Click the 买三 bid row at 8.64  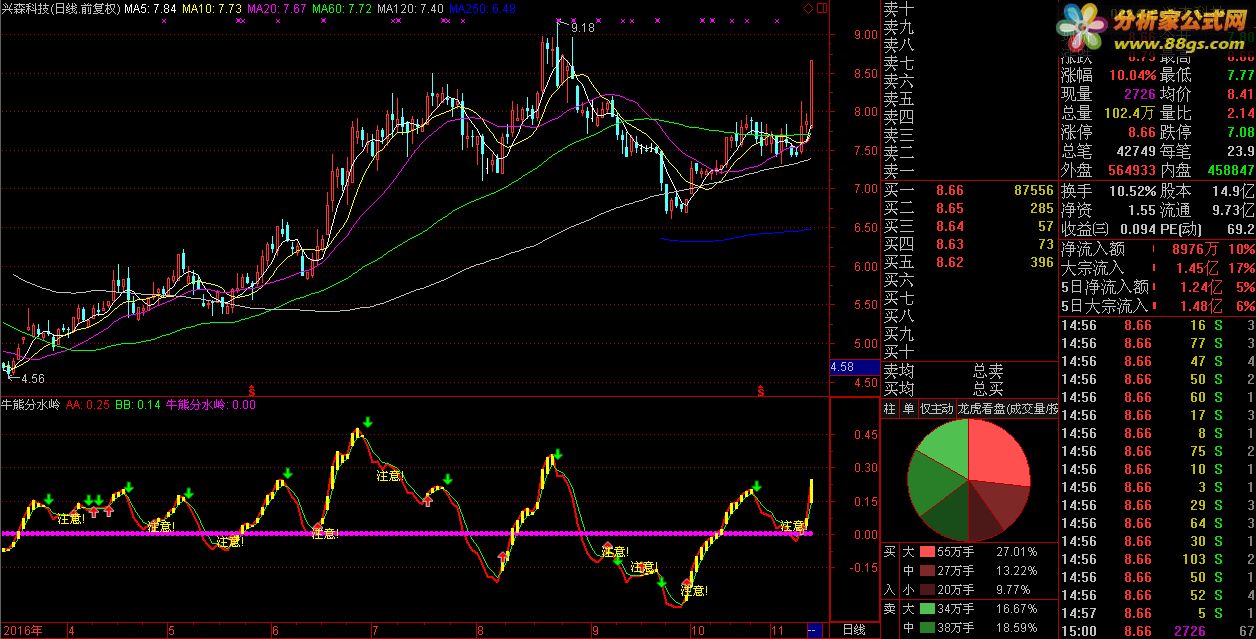(968, 226)
